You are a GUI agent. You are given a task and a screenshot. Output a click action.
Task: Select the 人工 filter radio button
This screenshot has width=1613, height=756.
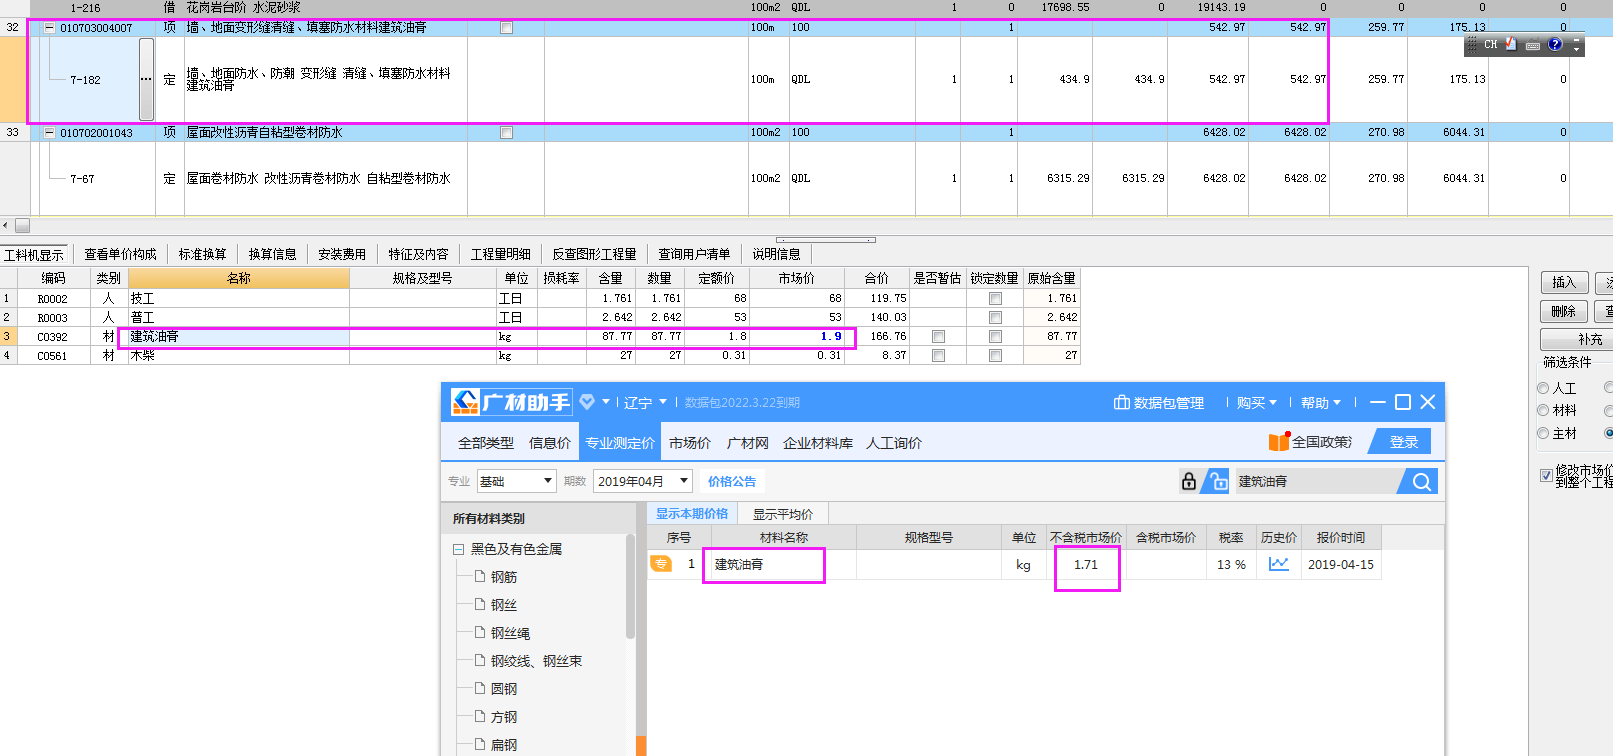(x=1543, y=388)
